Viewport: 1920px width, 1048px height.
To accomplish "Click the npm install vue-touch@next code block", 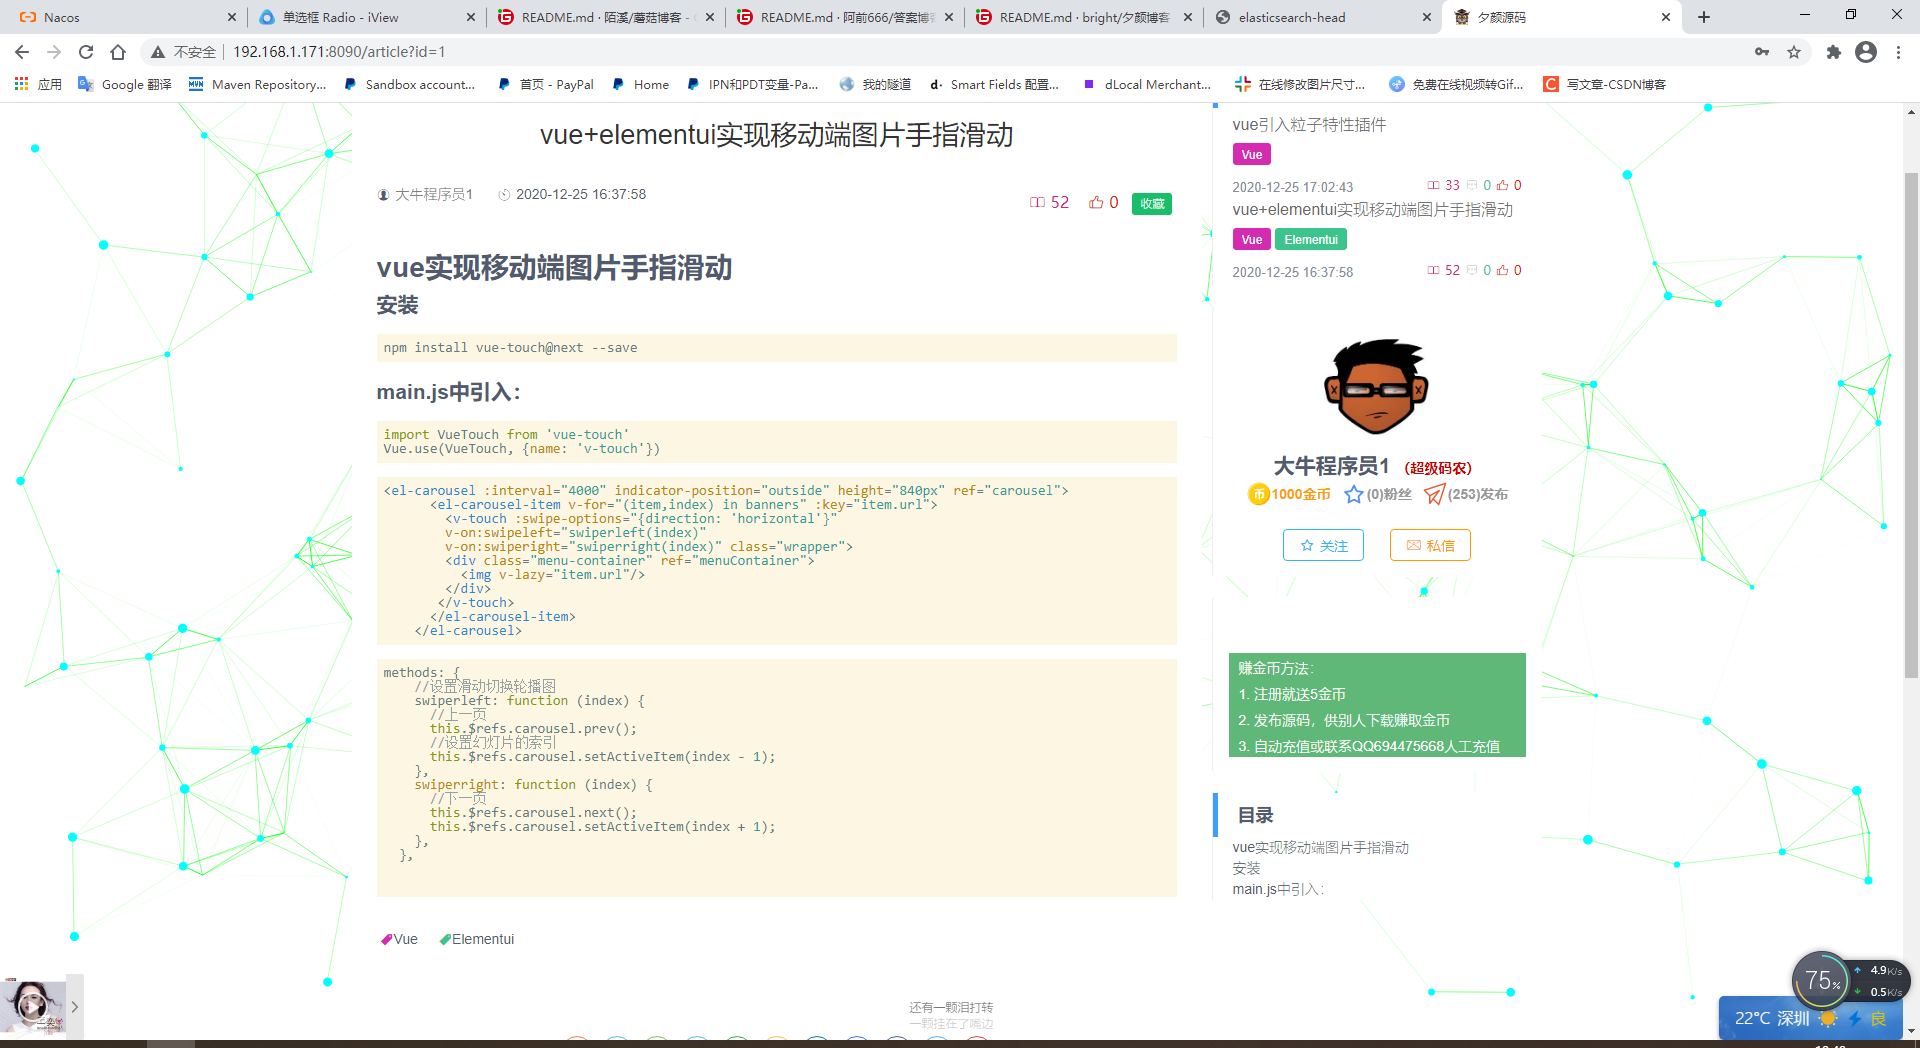I will (x=776, y=347).
